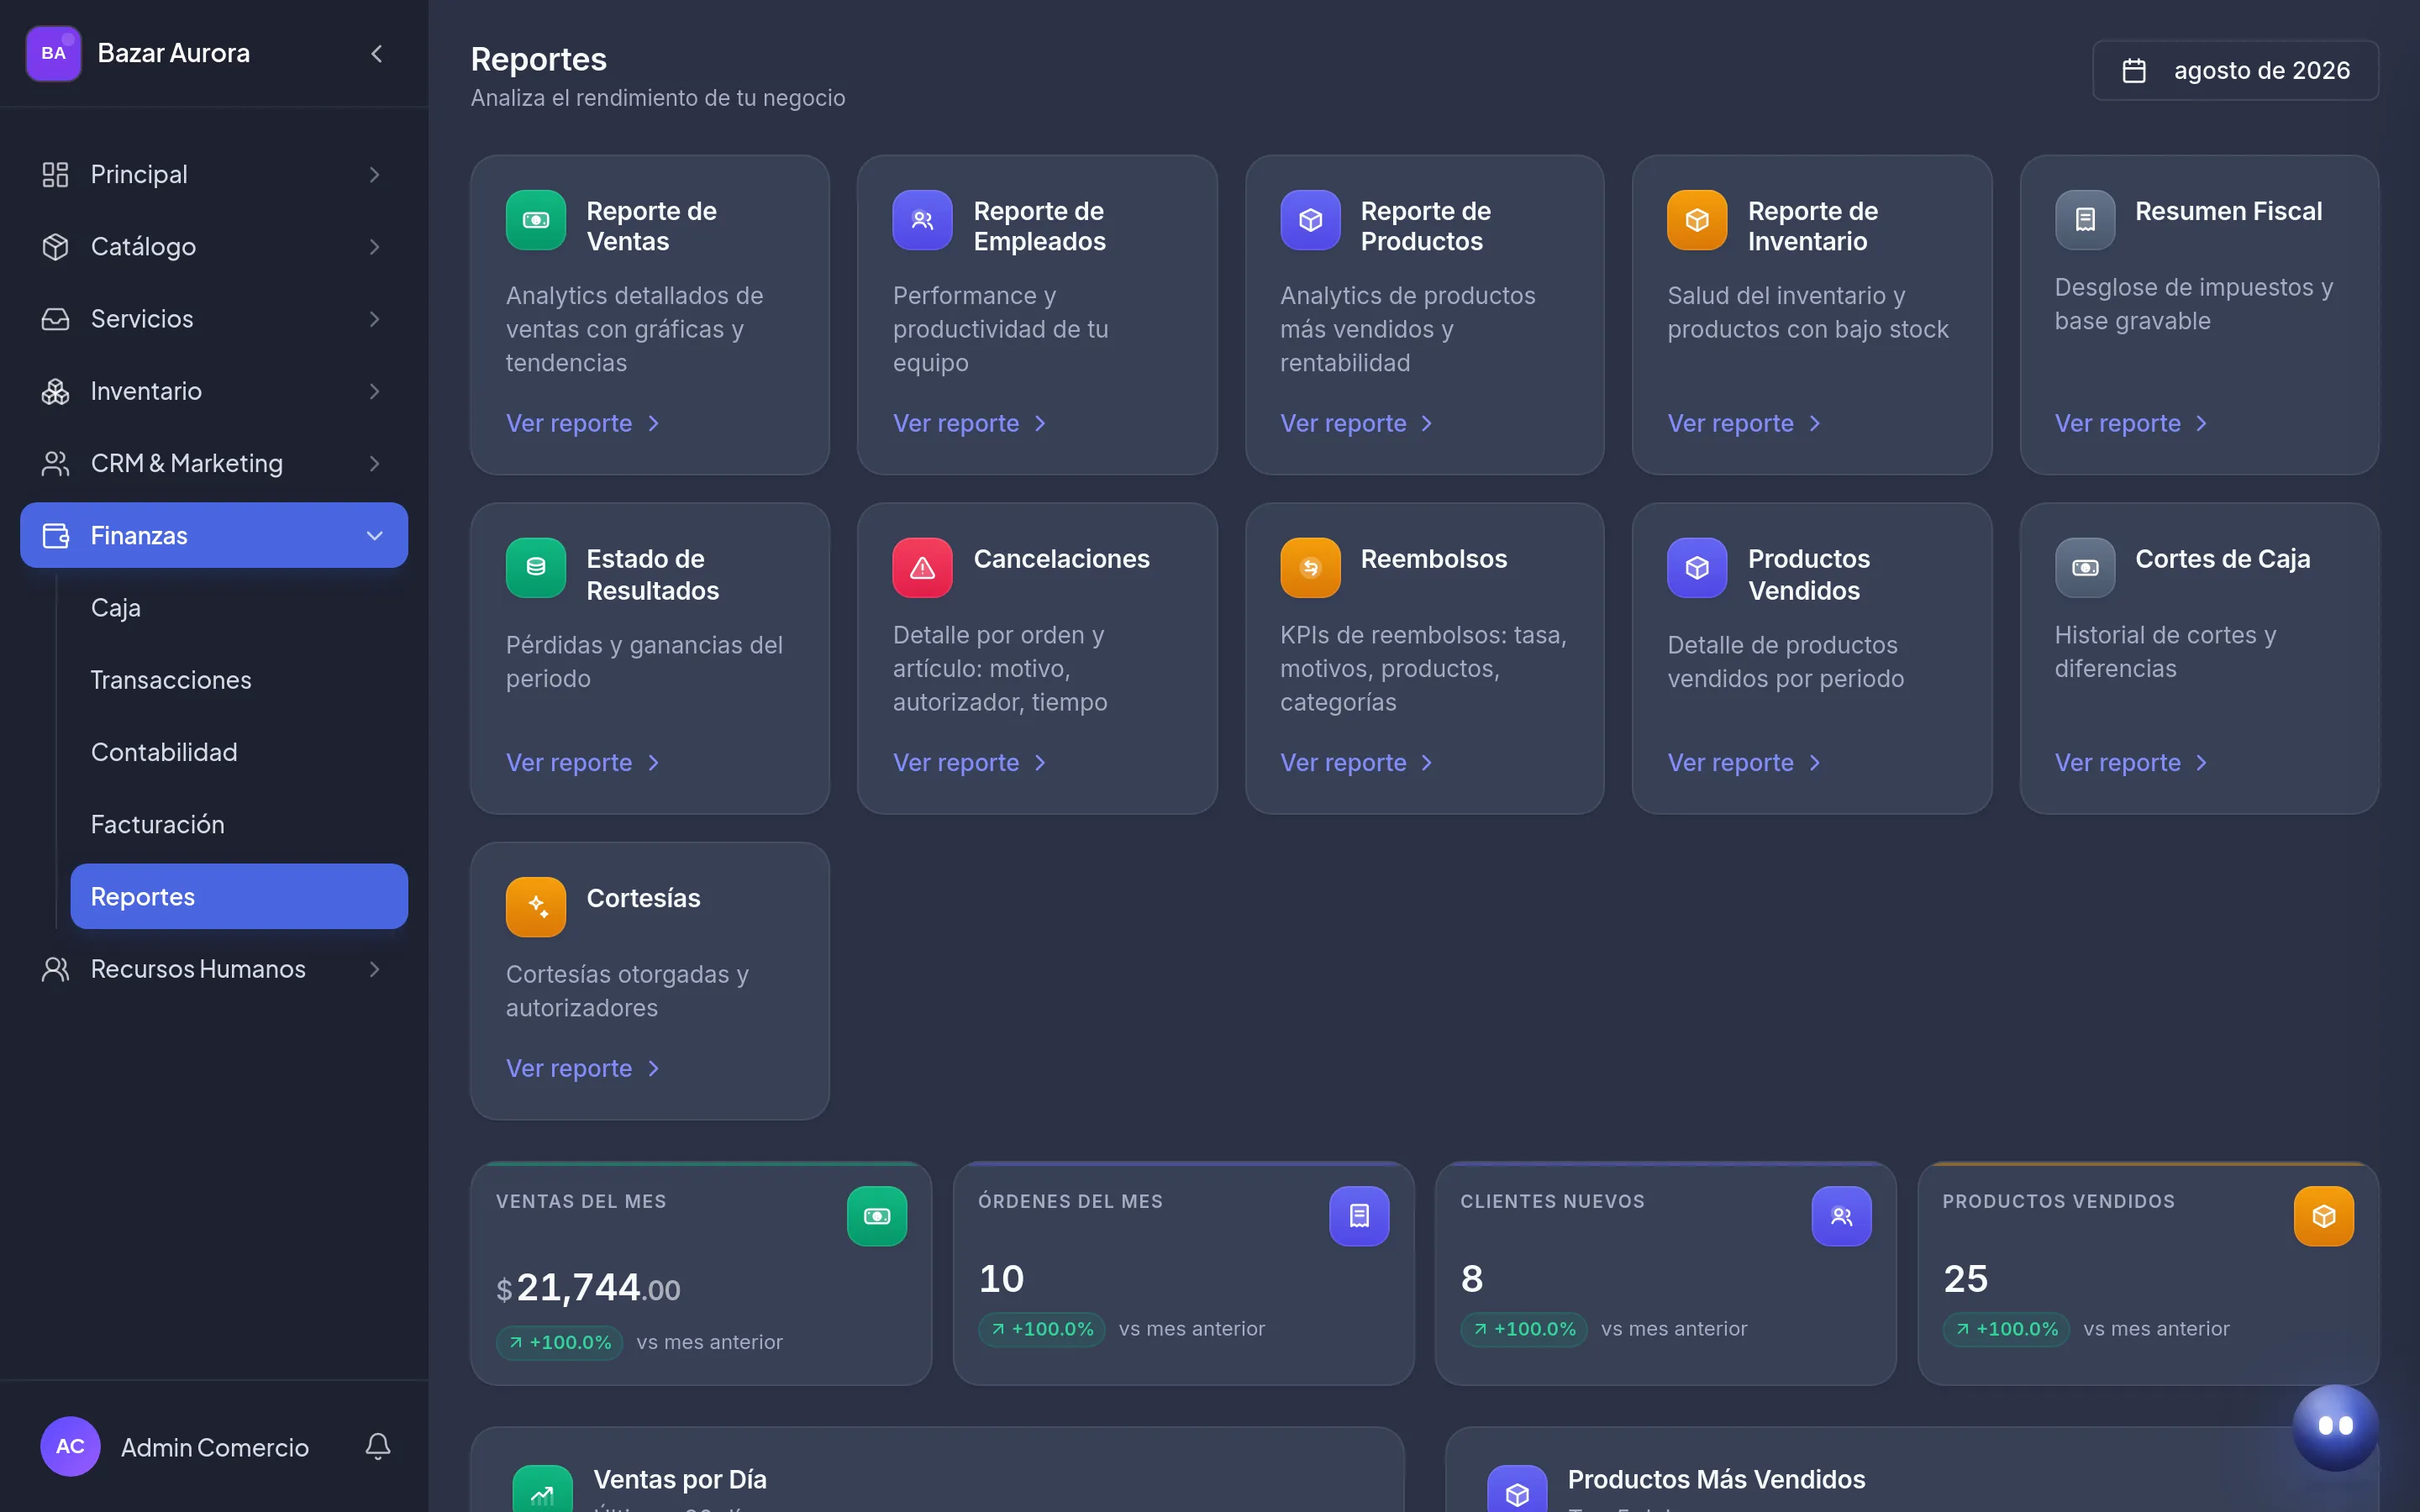Open Ver reporte under Cancelaciones
This screenshot has height=1512, width=2420.
coord(970,763)
